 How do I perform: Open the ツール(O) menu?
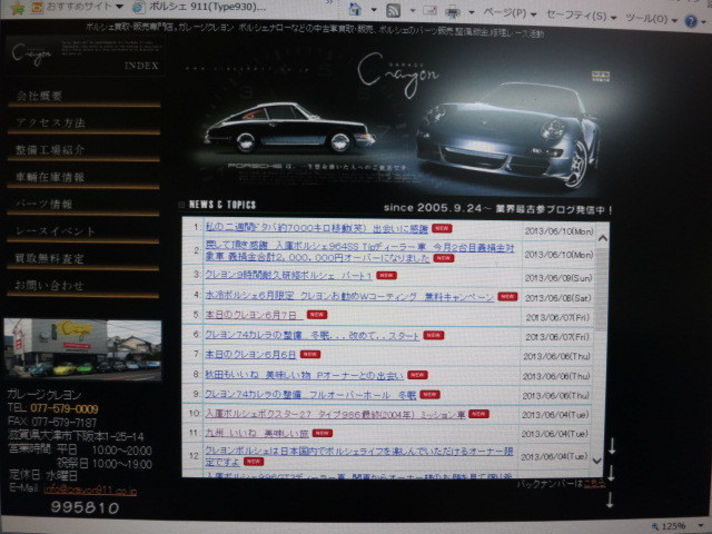pos(652,19)
